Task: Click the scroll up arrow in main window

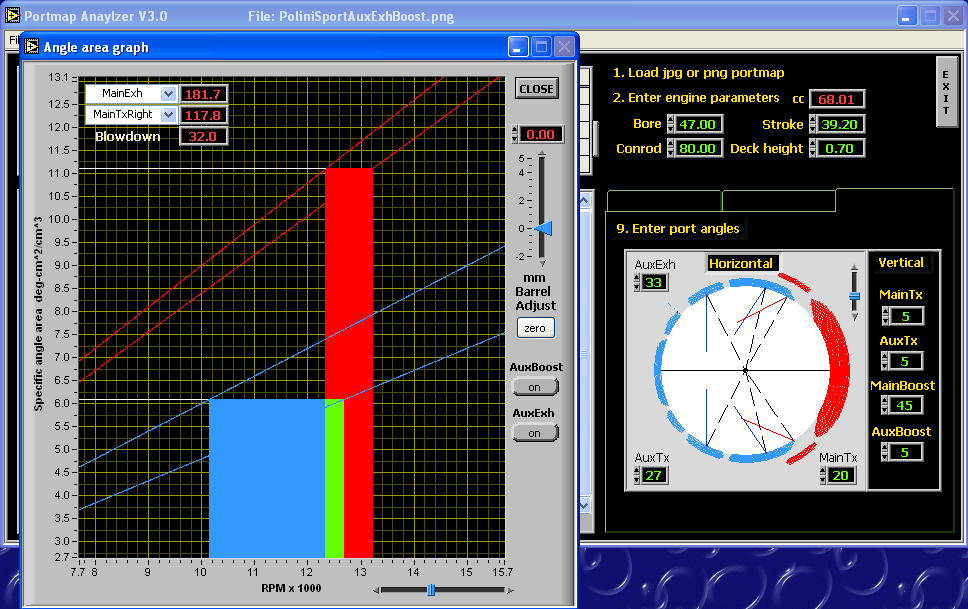Action: (x=584, y=200)
